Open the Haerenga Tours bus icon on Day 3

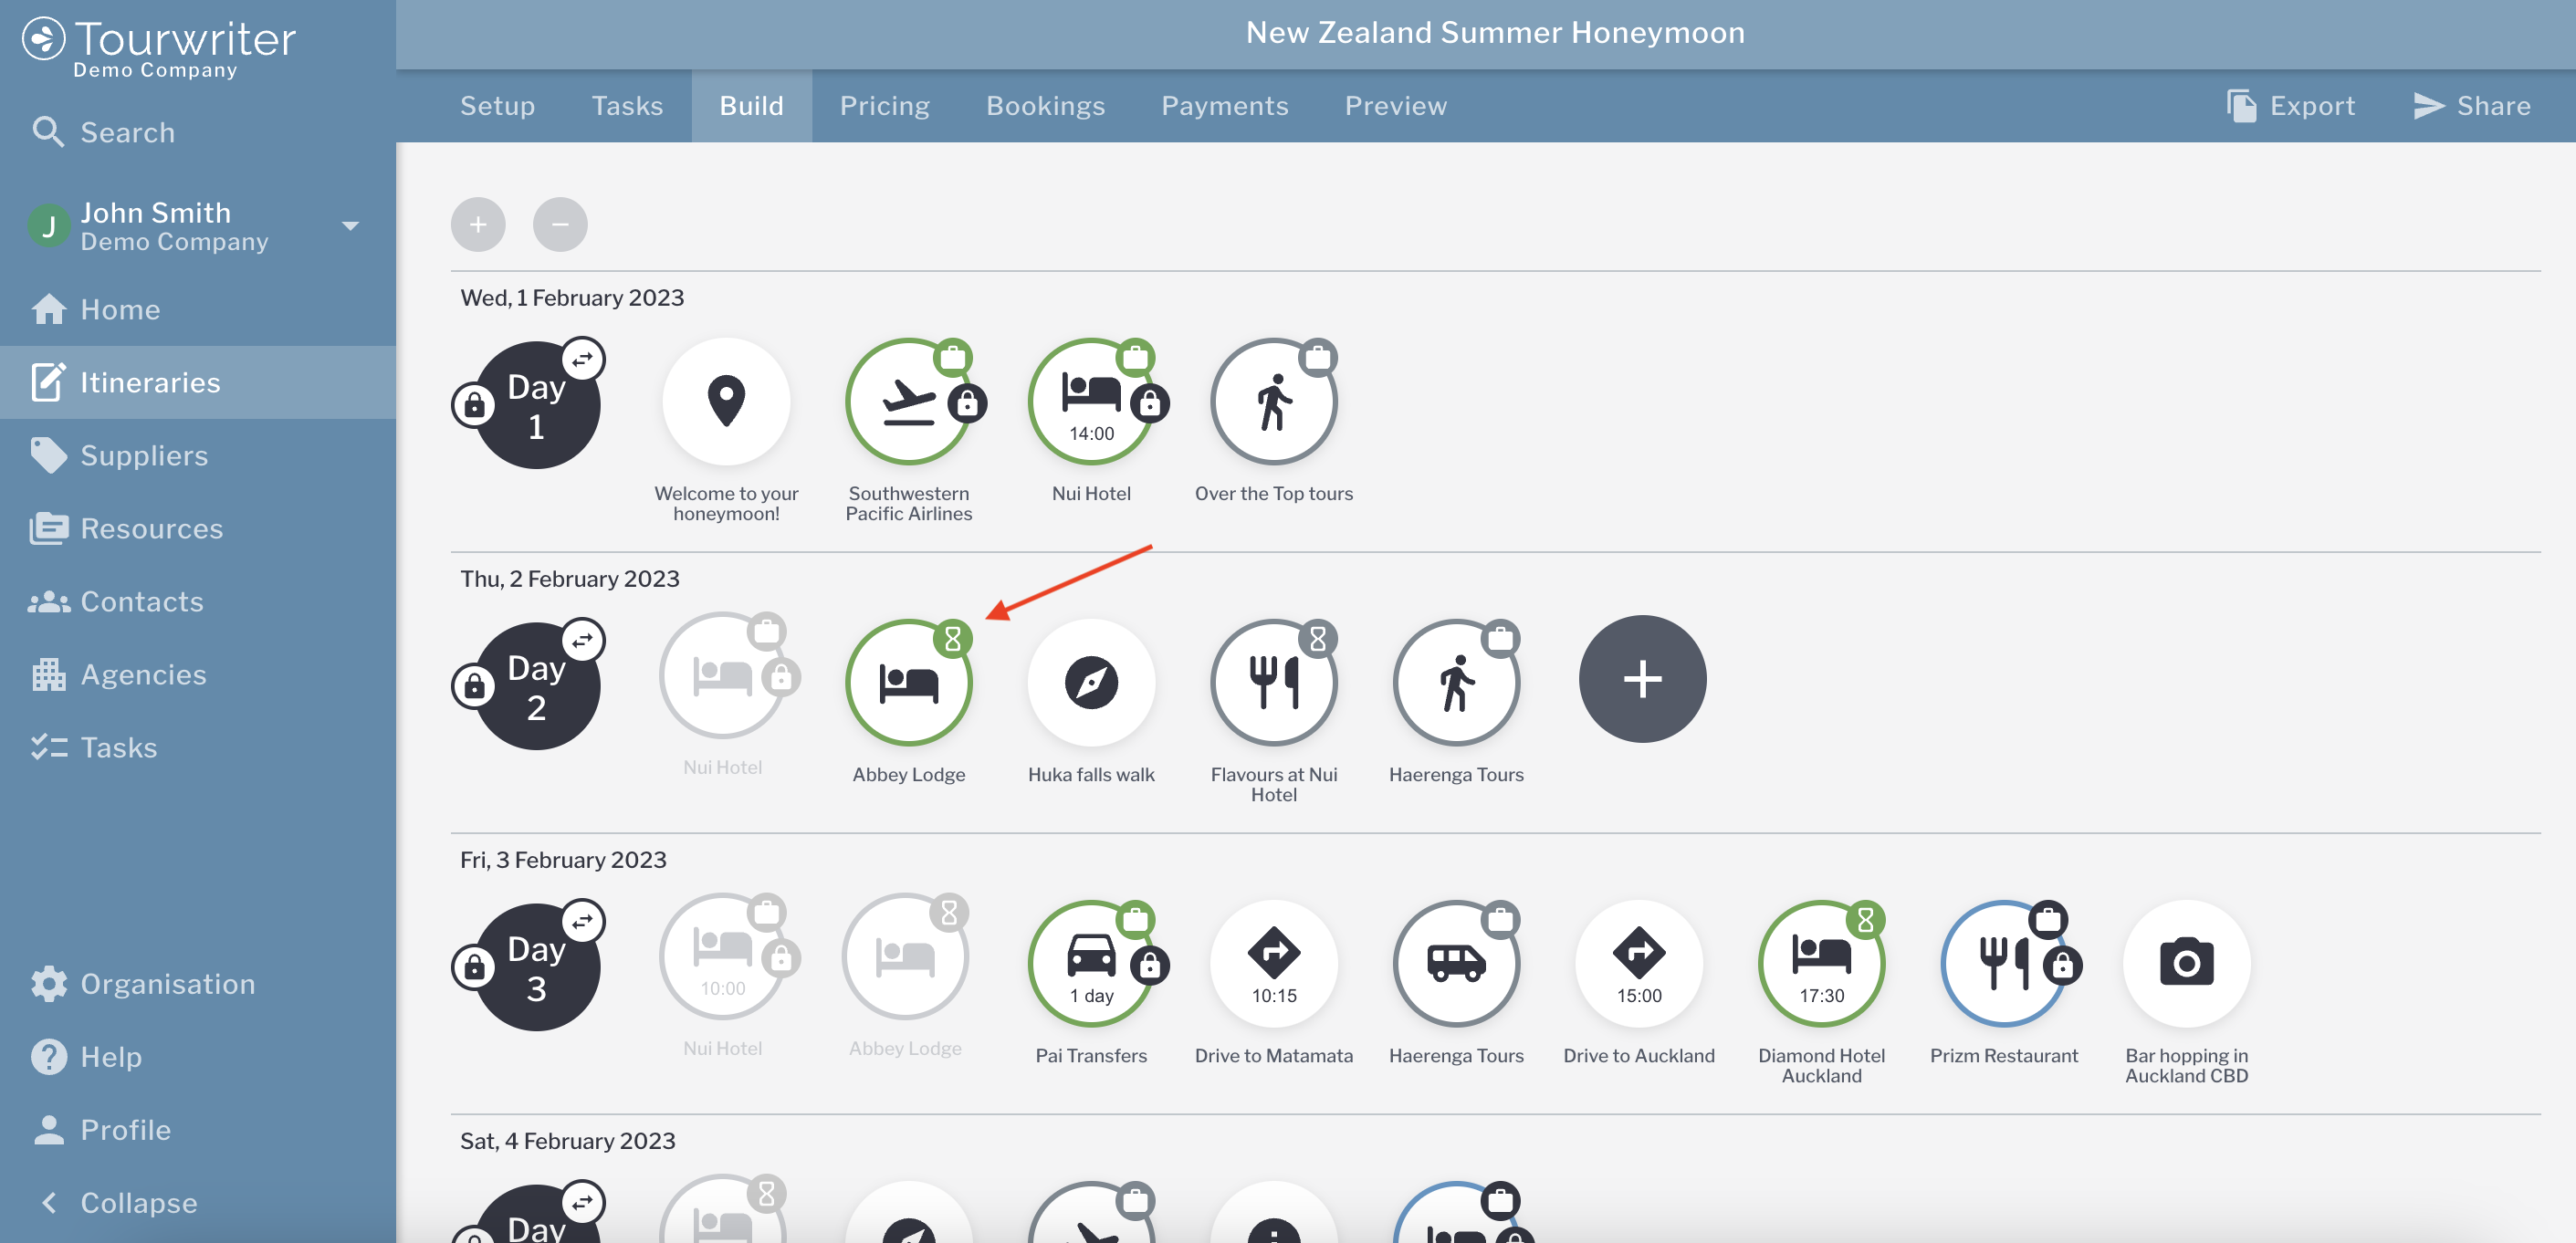[1455, 962]
